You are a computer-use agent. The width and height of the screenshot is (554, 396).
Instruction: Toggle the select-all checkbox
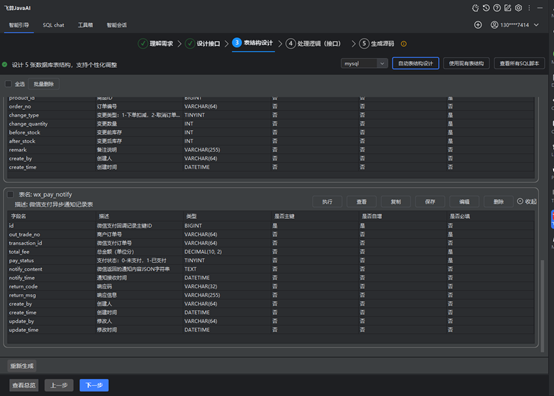[x=8, y=84]
